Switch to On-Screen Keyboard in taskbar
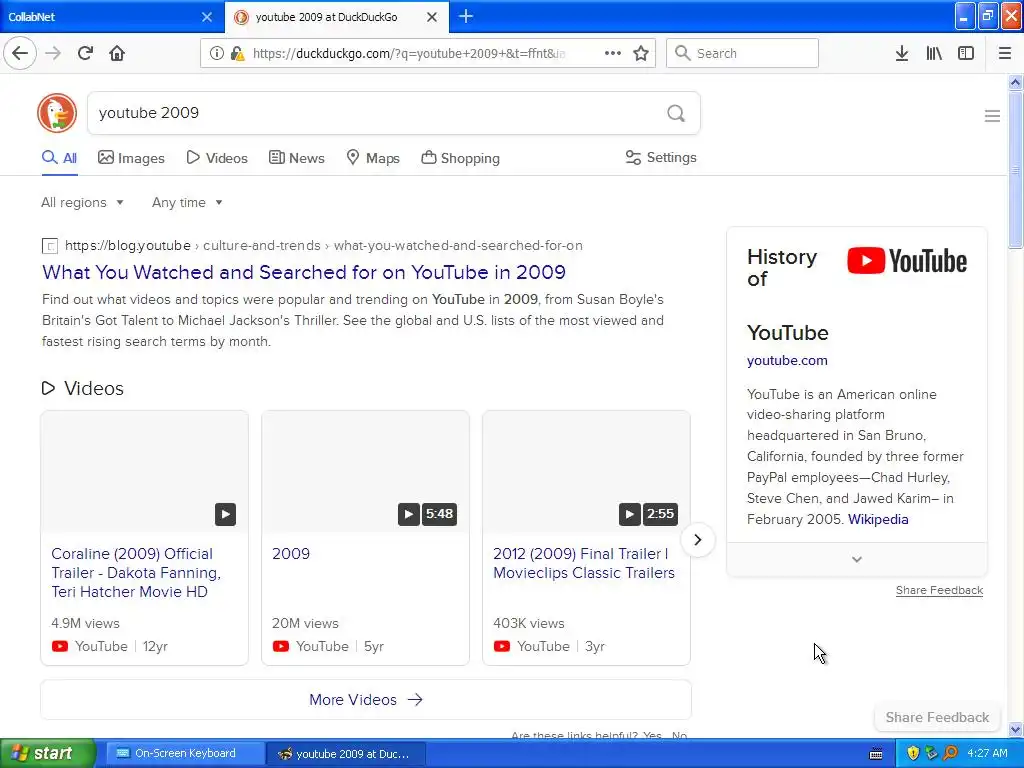The image size is (1024, 768). [185, 753]
